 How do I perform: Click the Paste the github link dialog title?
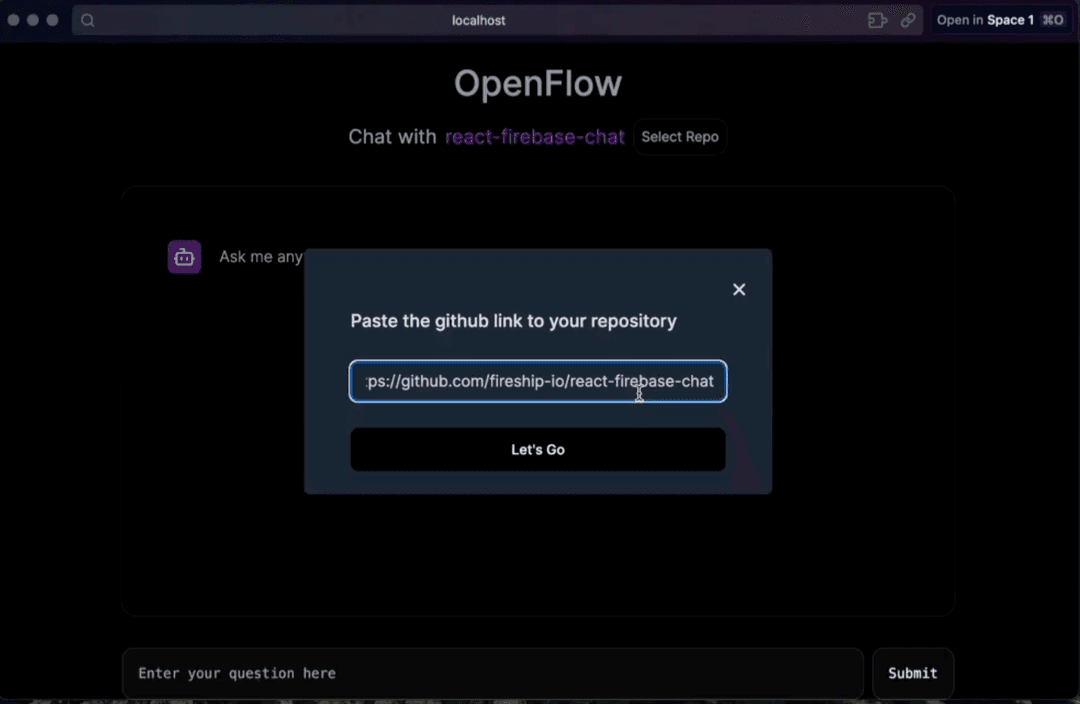pos(513,321)
